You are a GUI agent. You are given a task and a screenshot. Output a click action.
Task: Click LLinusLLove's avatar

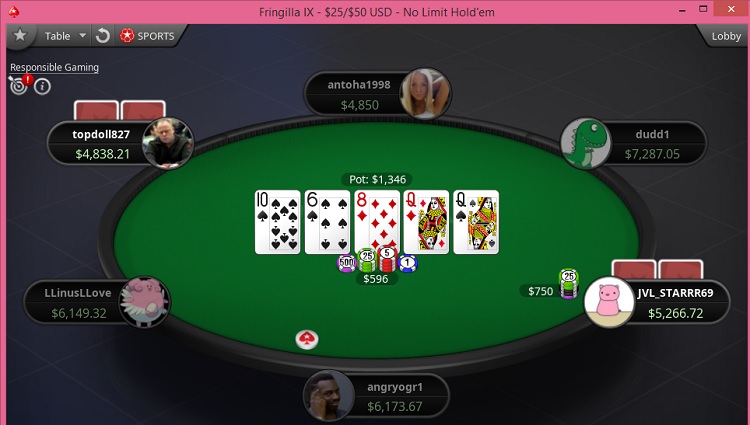click(x=144, y=302)
